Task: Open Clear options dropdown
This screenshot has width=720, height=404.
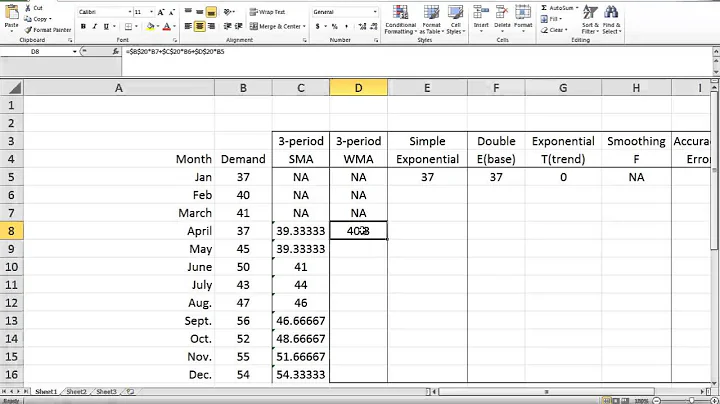Action: coord(554,30)
